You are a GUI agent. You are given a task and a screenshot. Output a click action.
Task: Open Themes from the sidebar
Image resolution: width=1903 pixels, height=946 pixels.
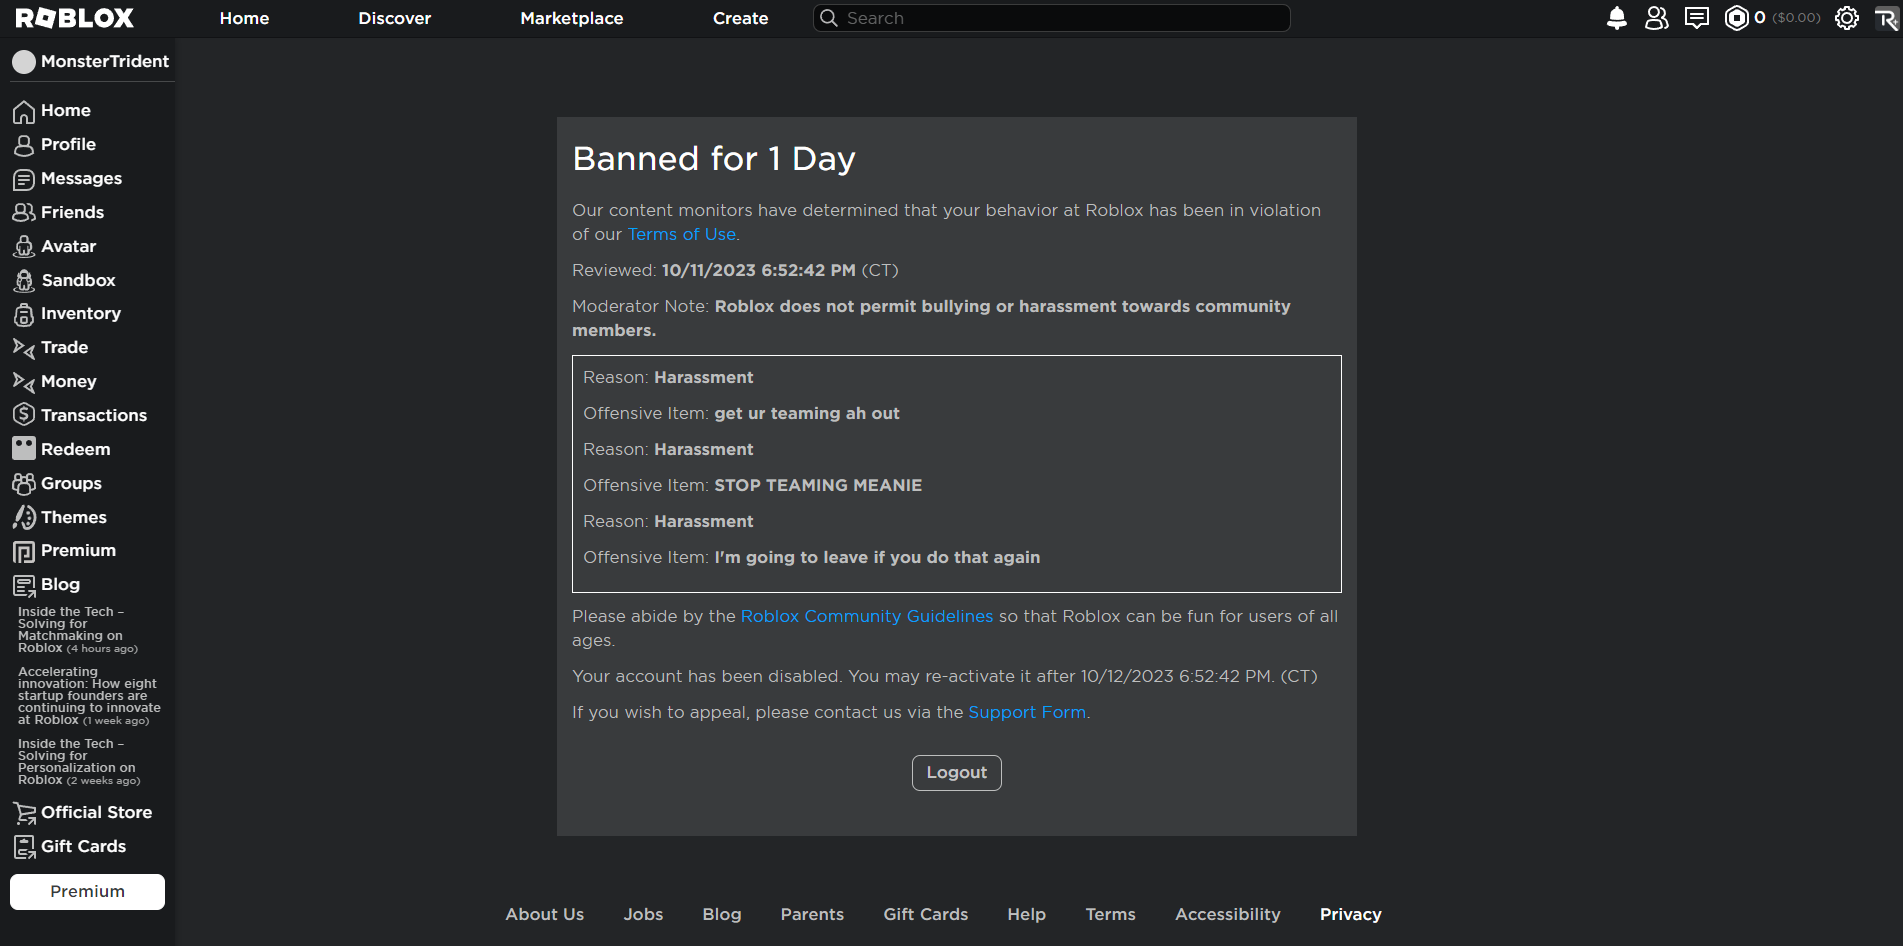click(x=73, y=517)
